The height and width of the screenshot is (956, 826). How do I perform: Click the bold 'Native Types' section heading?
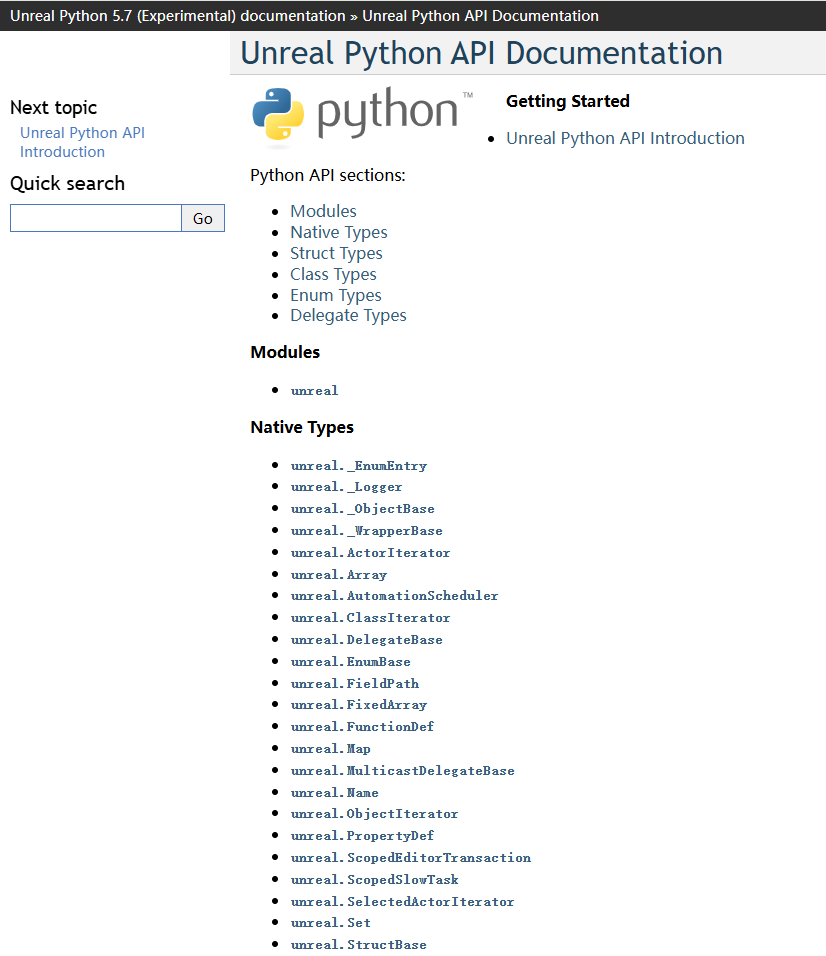tap(302, 427)
